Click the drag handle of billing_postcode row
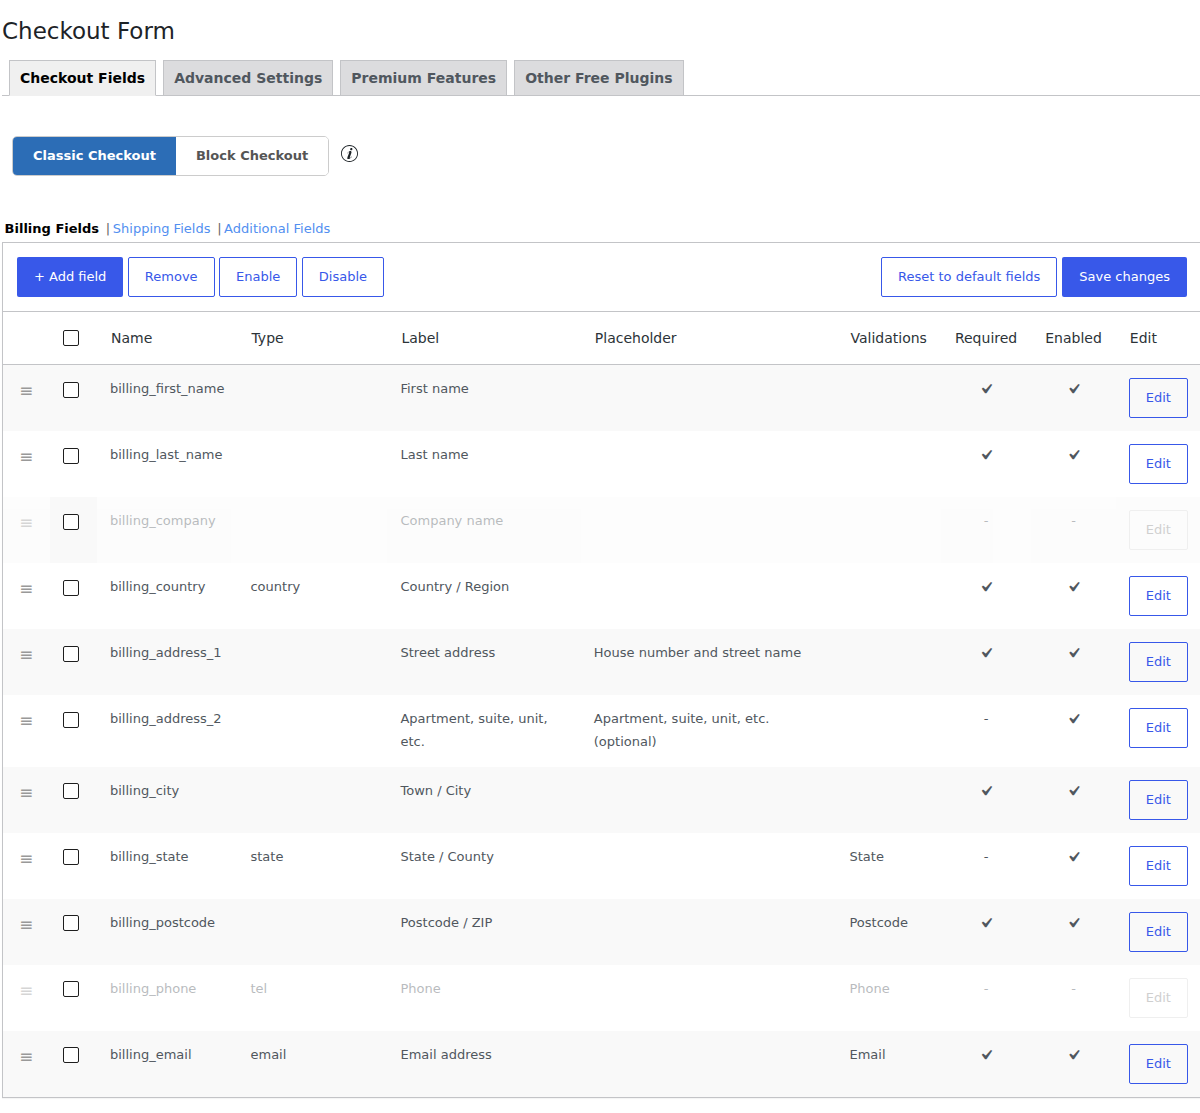The image size is (1200, 1113). tap(27, 925)
